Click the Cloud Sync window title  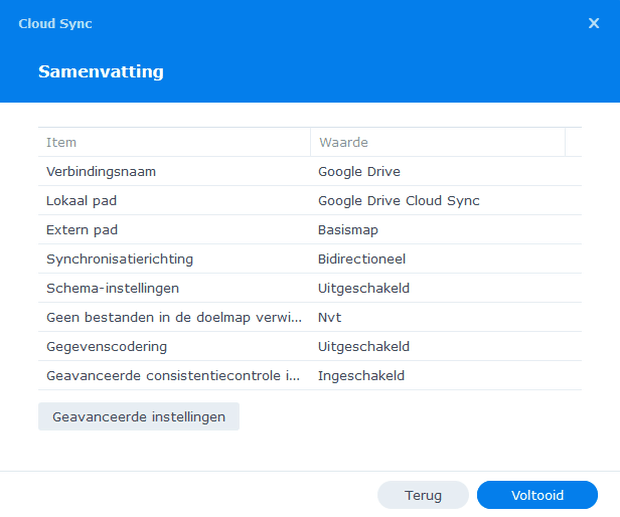pyautogui.click(x=55, y=23)
